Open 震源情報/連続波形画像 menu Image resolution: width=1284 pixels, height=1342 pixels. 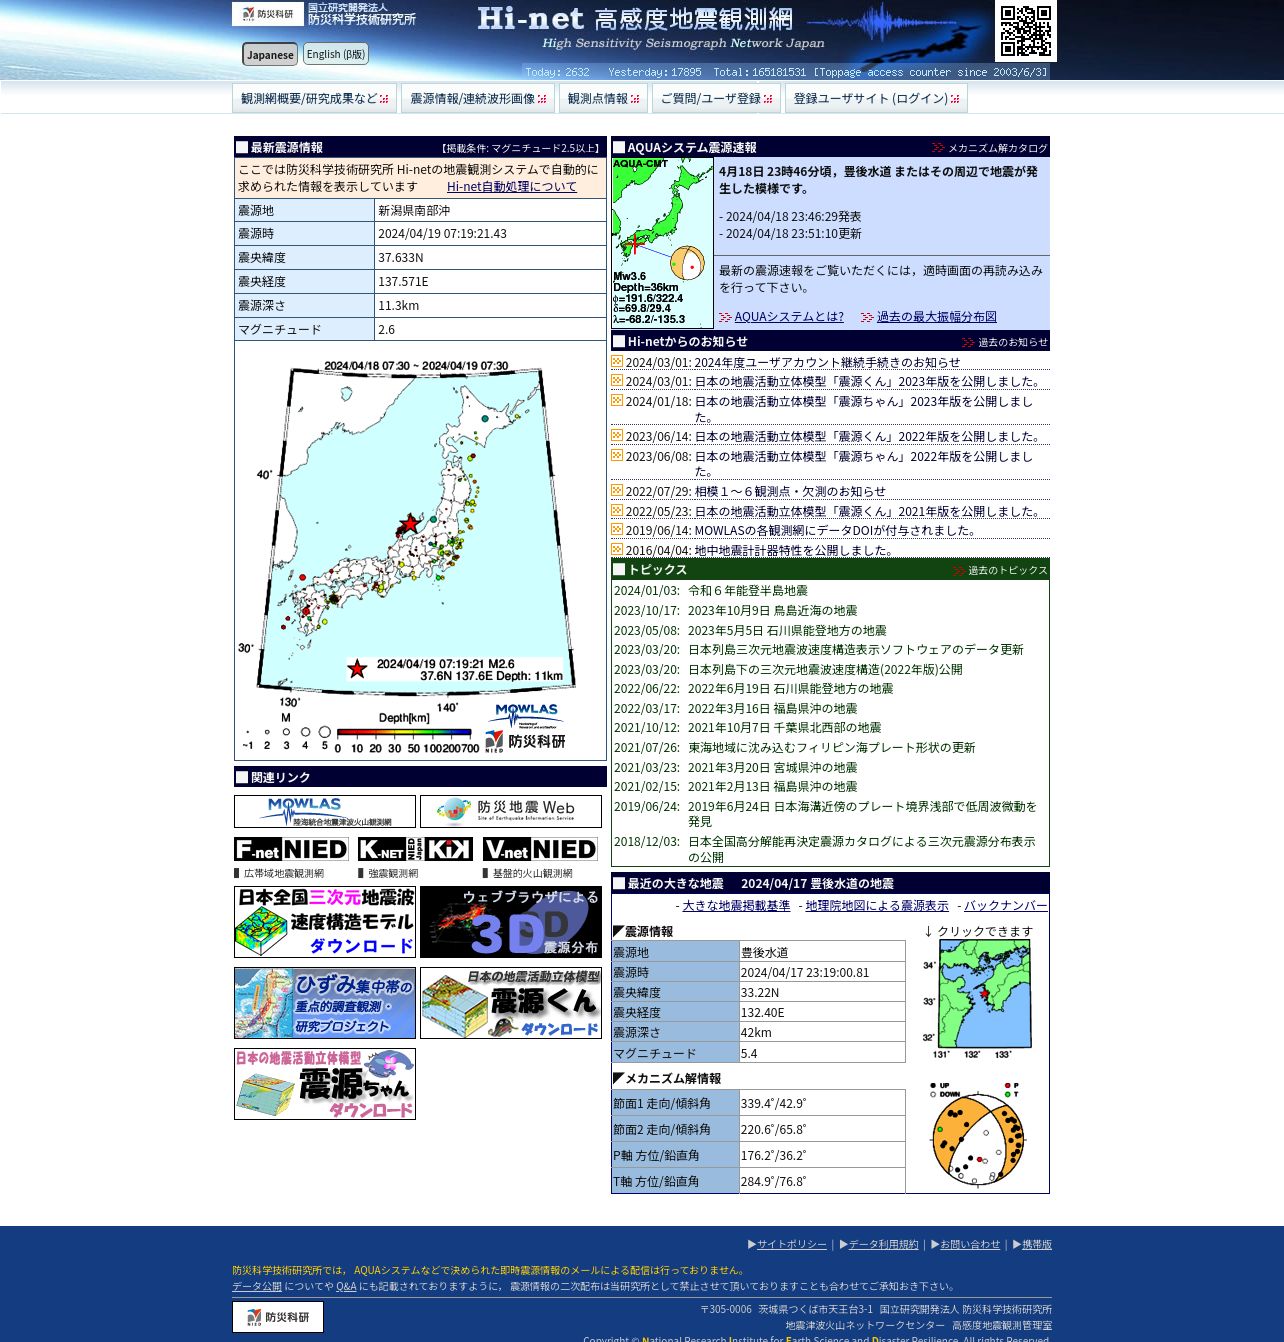click(x=478, y=98)
